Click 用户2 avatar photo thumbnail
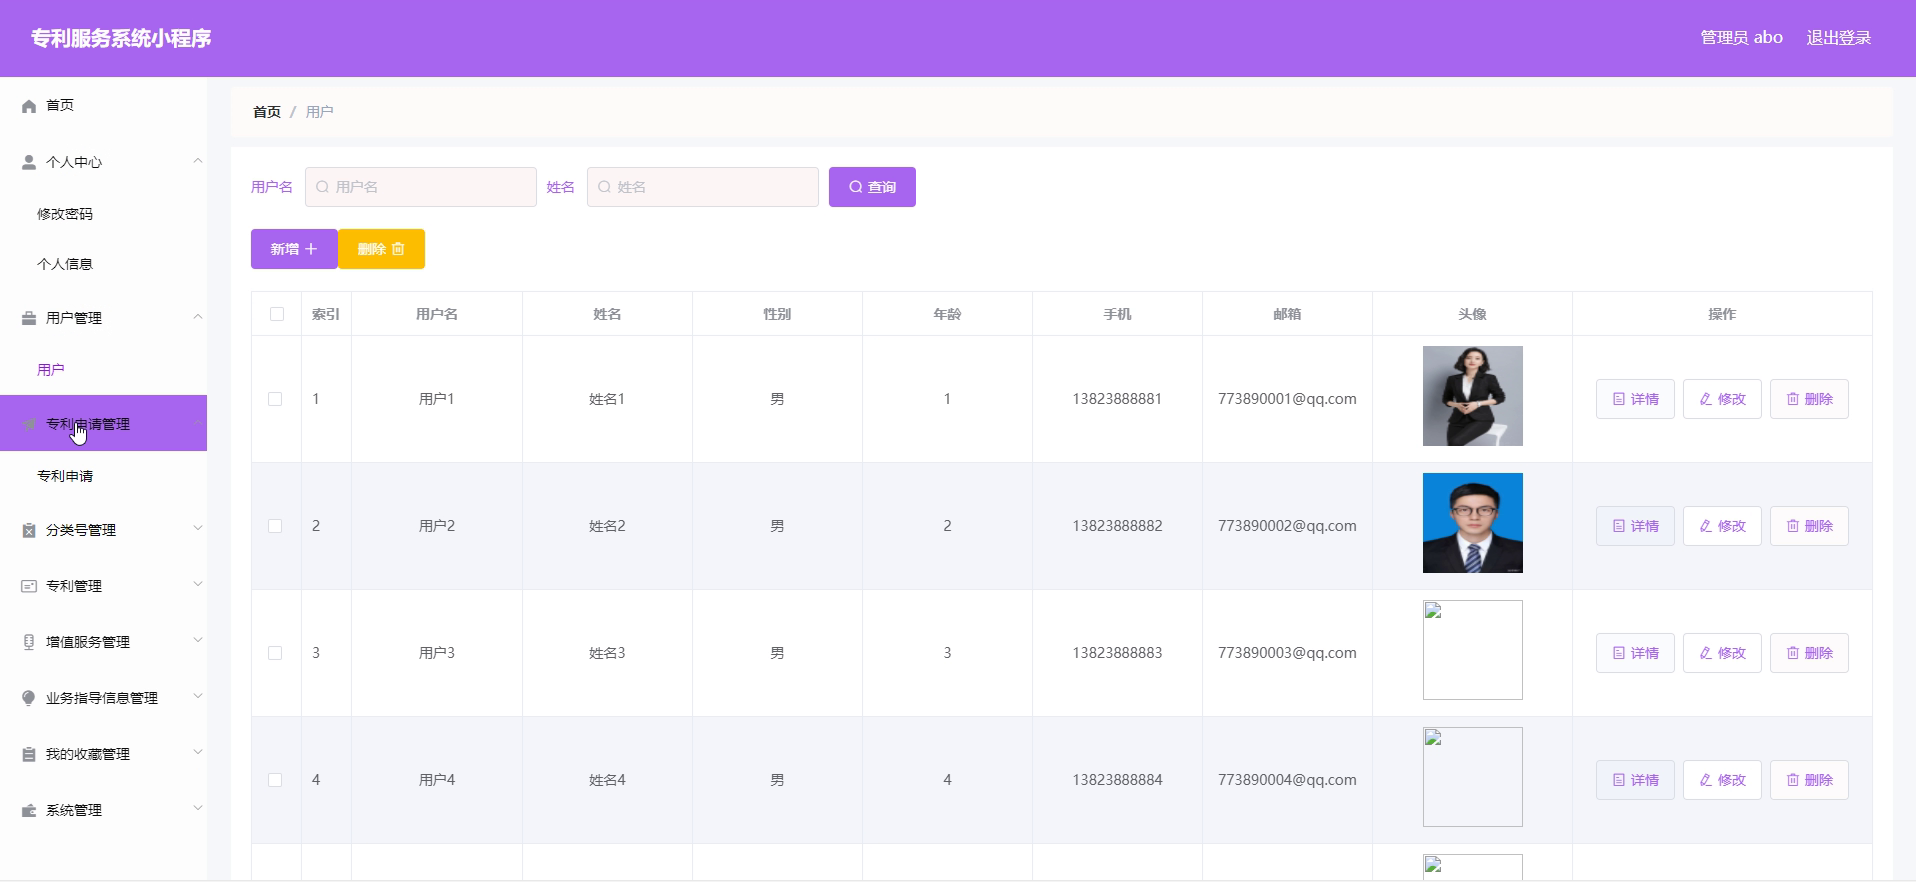1916x882 pixels. point(1473,523)
